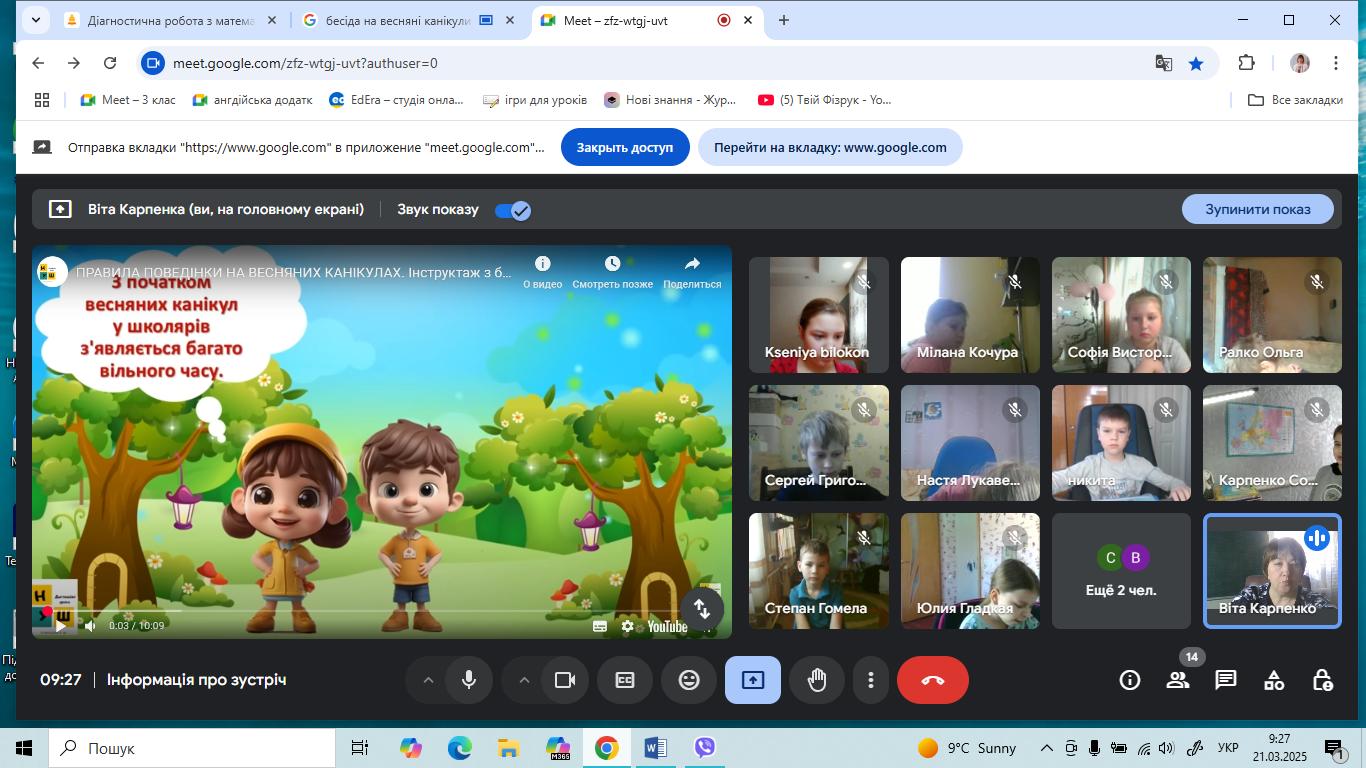Select никита video tile
Image resolution: width=1366 pixels, height=768 pixels.
click(1121, 443)
